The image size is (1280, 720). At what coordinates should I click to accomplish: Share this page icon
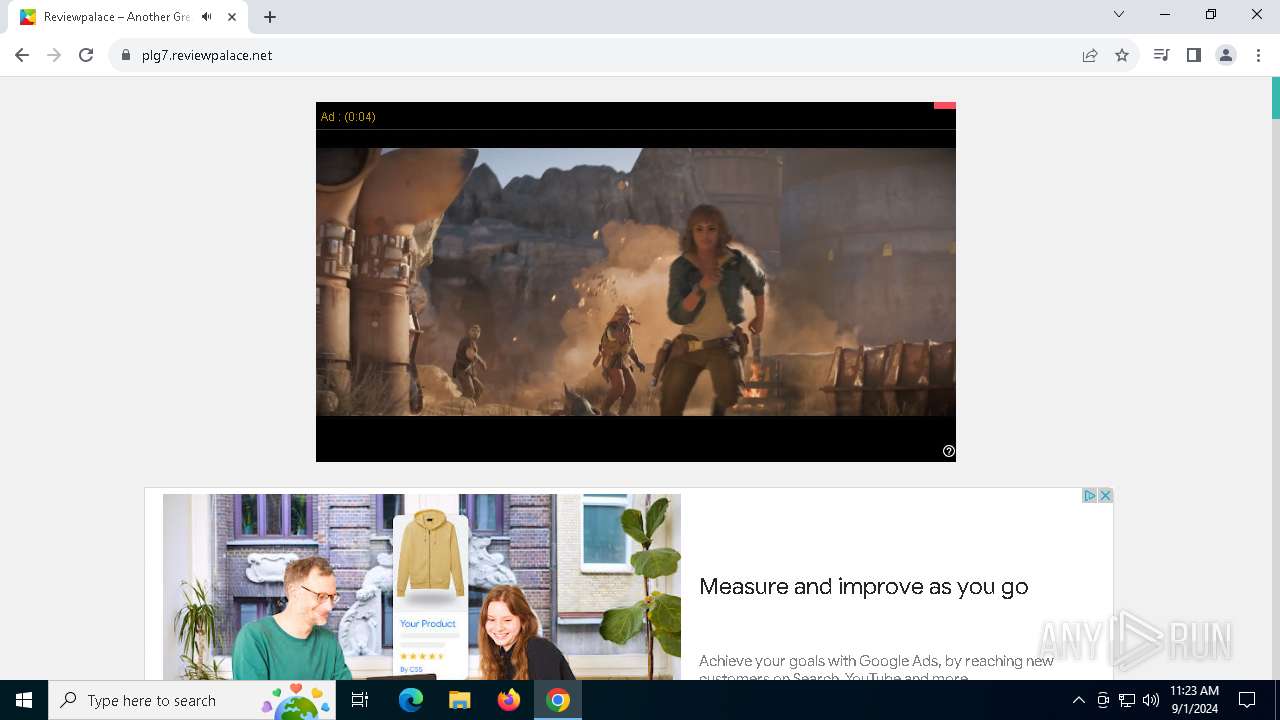[1090, 55]
